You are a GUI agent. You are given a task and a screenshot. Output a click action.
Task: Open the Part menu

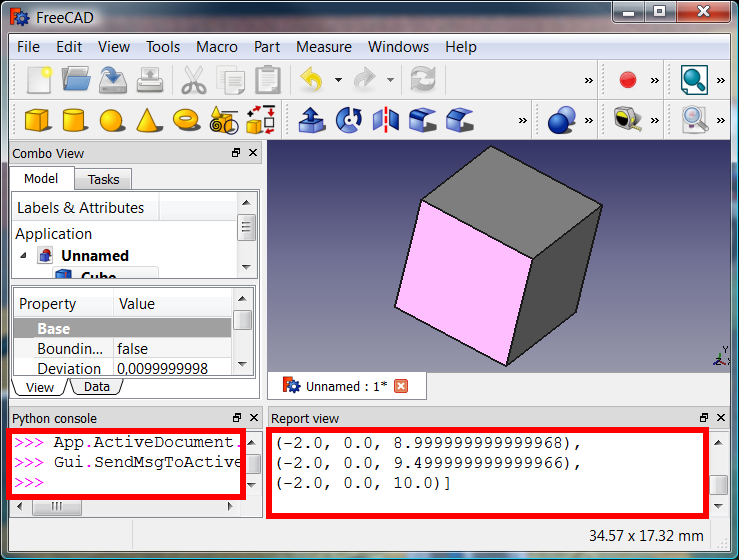(x=267, y=47)
